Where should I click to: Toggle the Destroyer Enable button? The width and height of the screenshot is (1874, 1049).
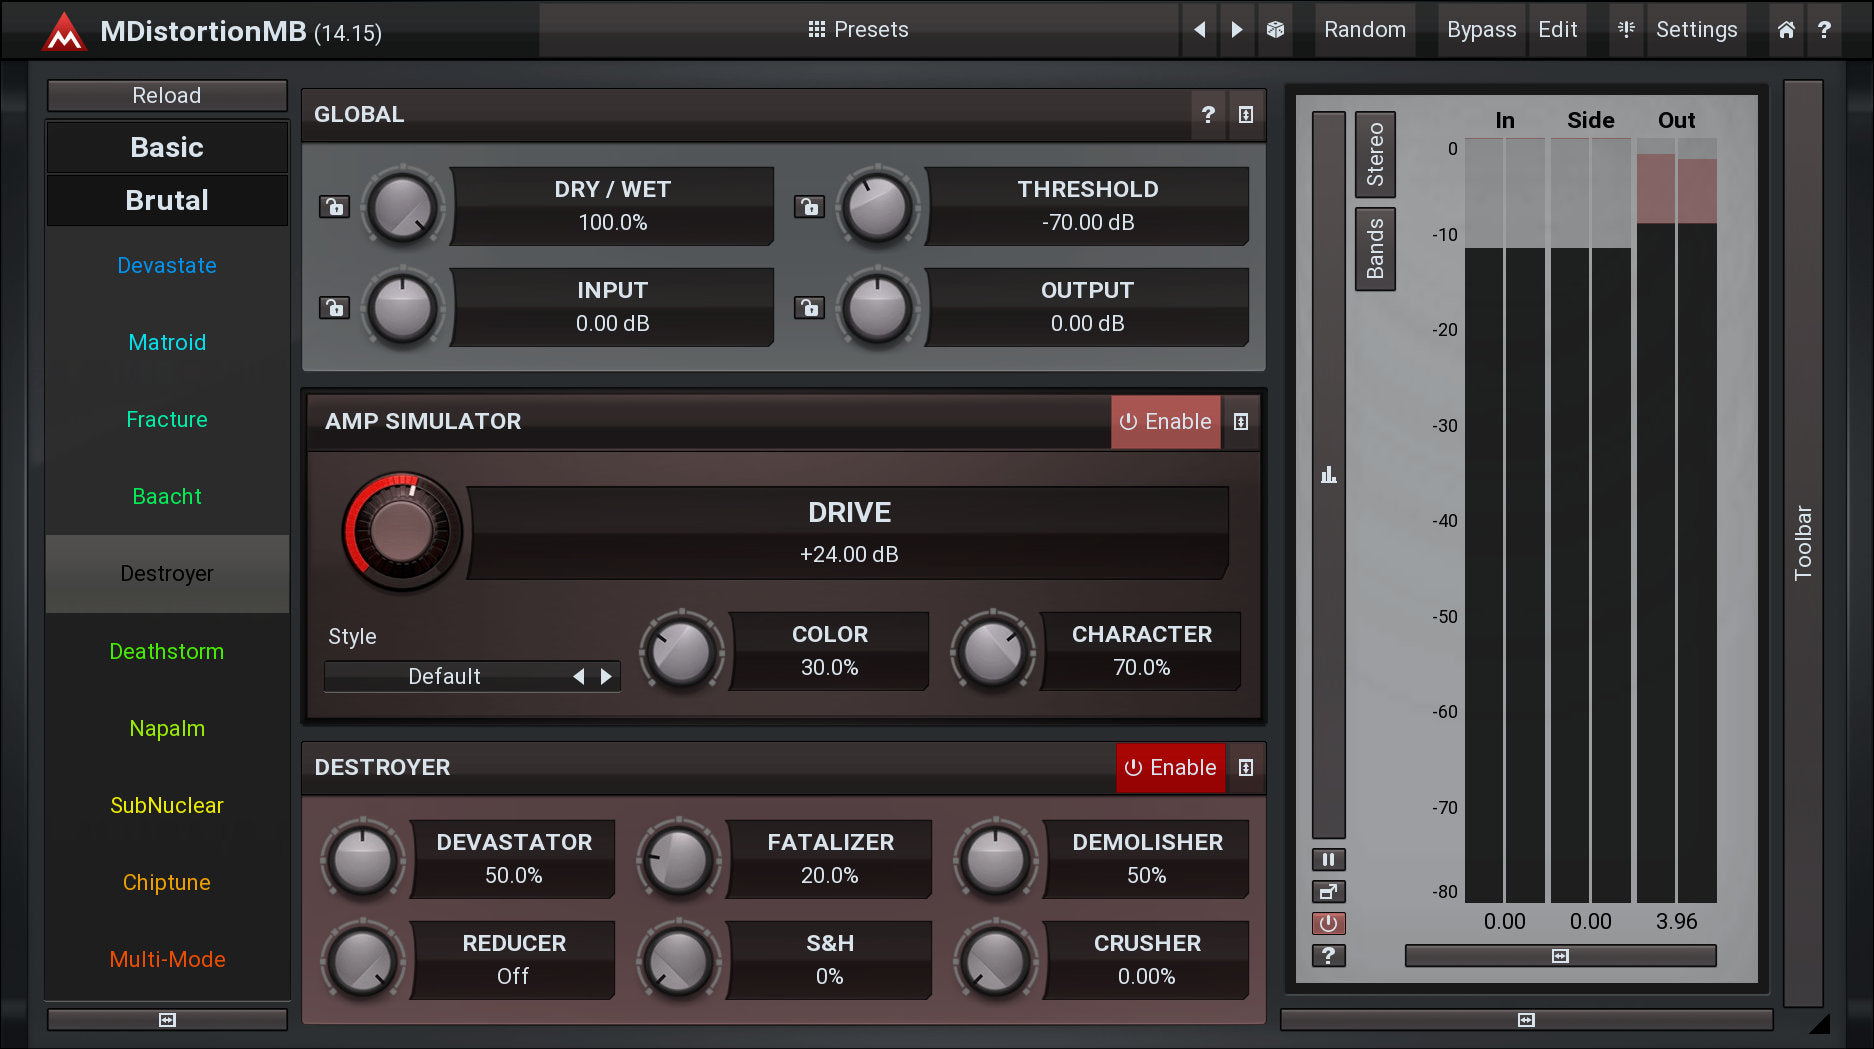[x=1170, y=768]
